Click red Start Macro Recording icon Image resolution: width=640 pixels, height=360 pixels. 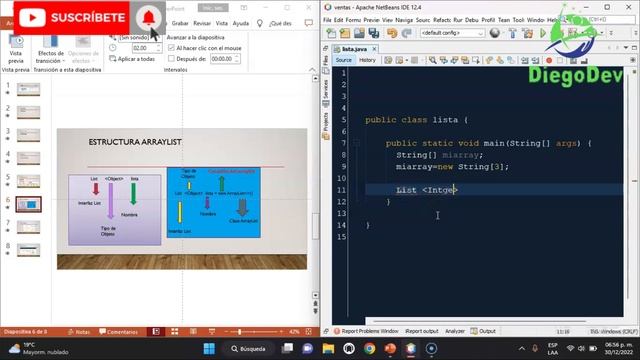pyautogui.click(x=549, y=60)
